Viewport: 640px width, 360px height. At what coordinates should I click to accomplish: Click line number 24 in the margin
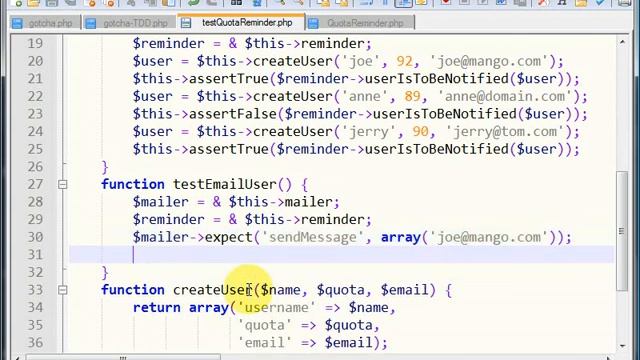coord(35,131)
